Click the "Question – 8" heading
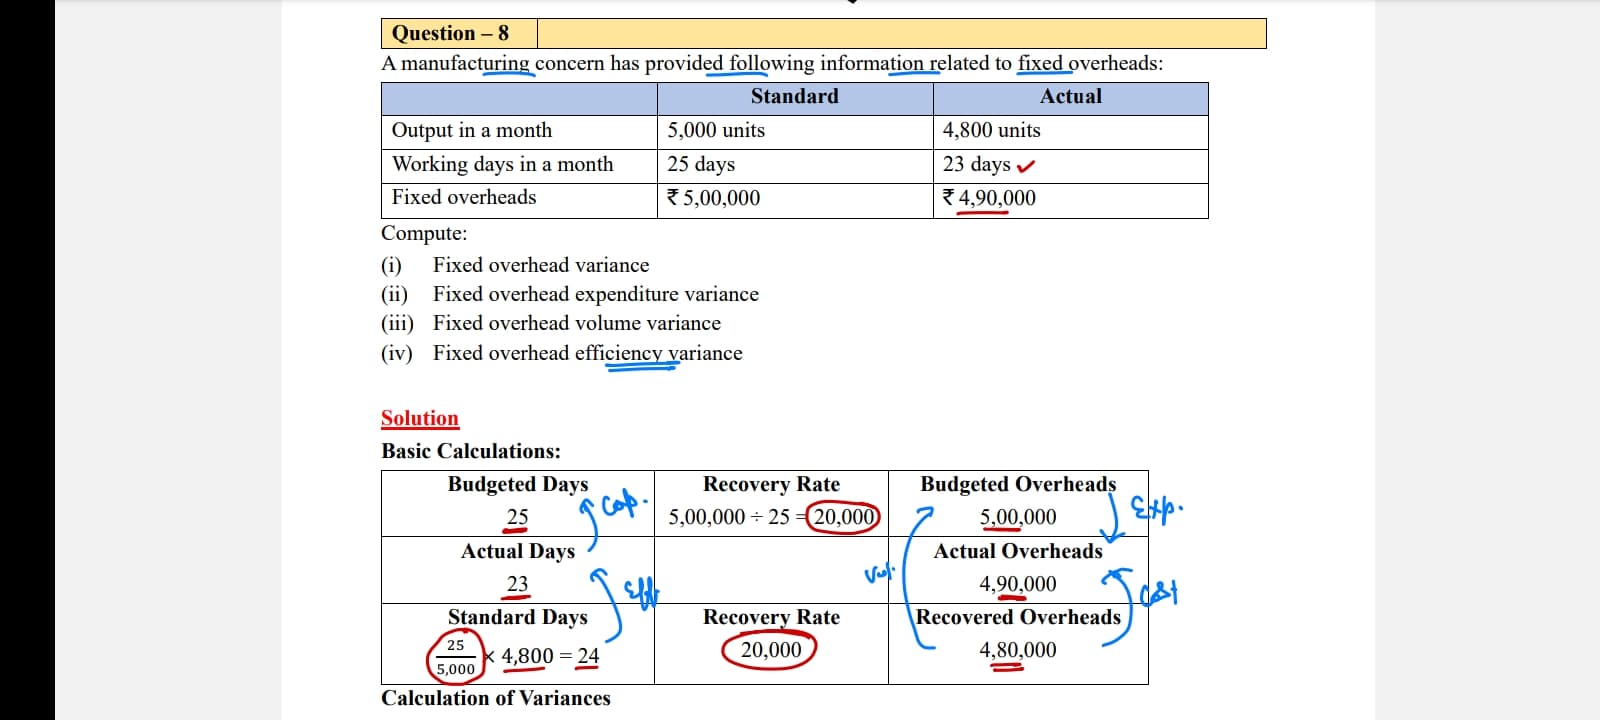The image size is (1600, 720). point(450,33)
